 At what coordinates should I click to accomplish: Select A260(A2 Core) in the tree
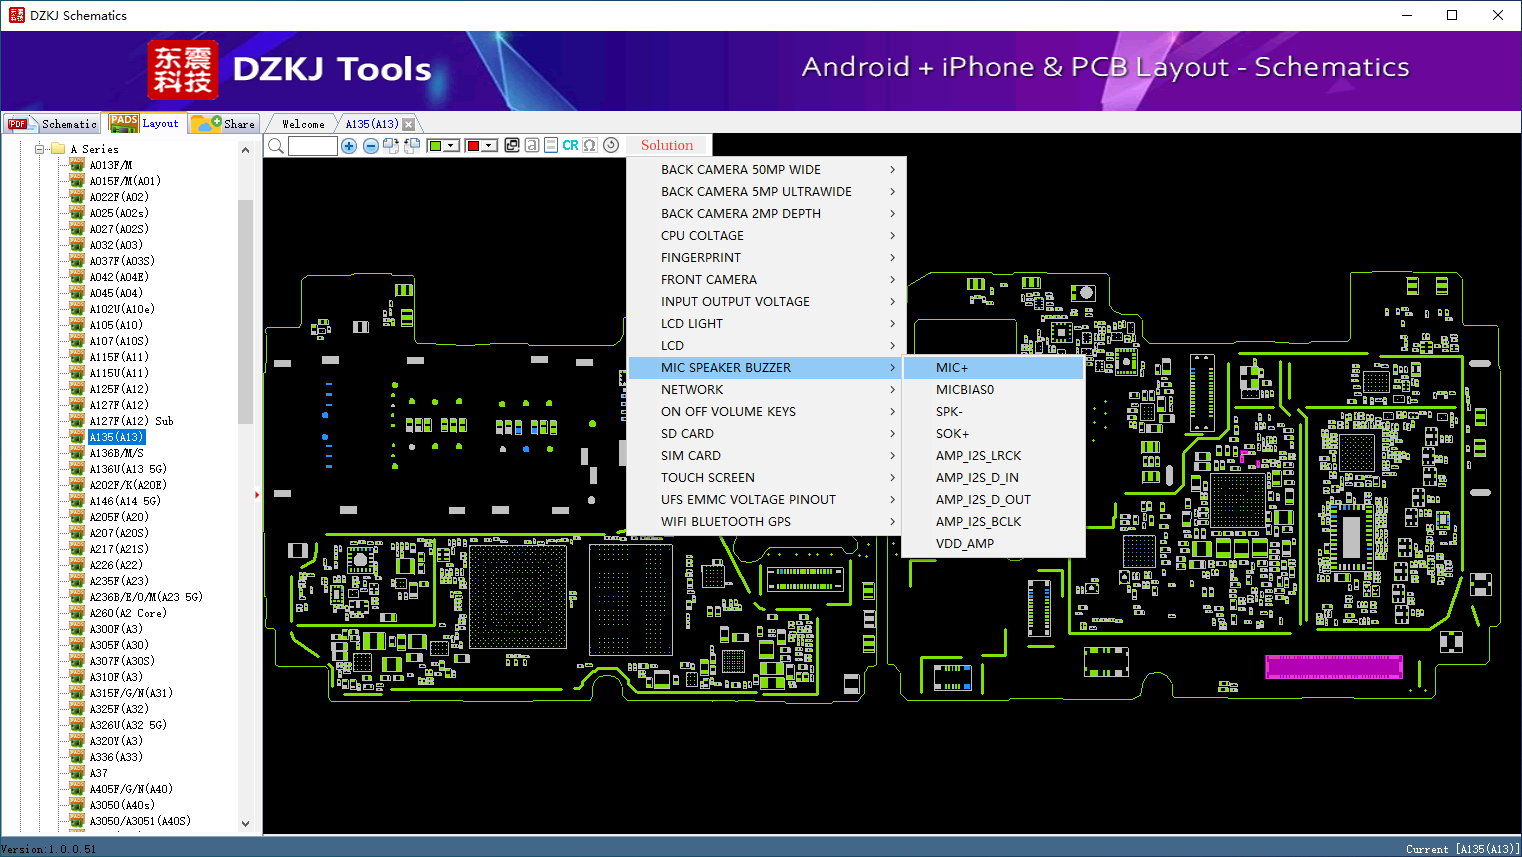(x=128, y=613)
